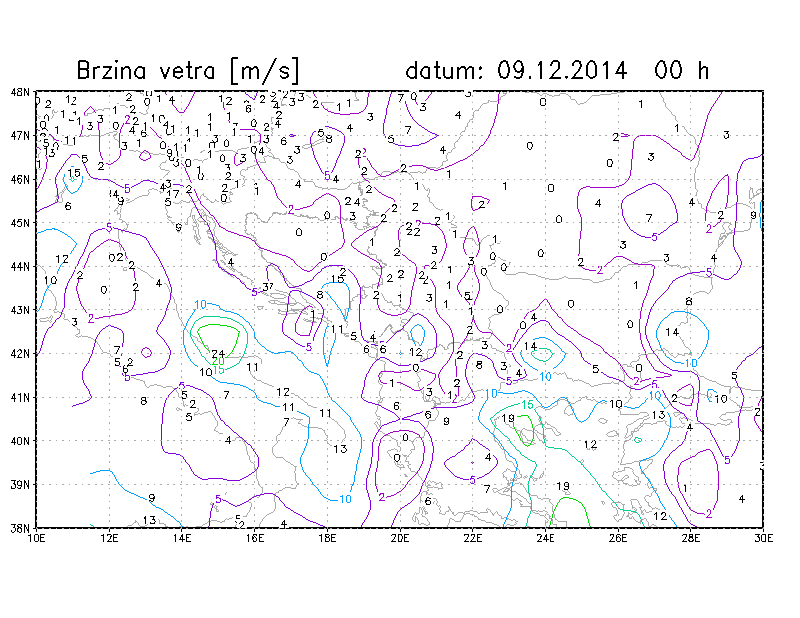Click the '43N' latitude axis label
Viewport: 800px width, 618px height.
click(20, 310)
